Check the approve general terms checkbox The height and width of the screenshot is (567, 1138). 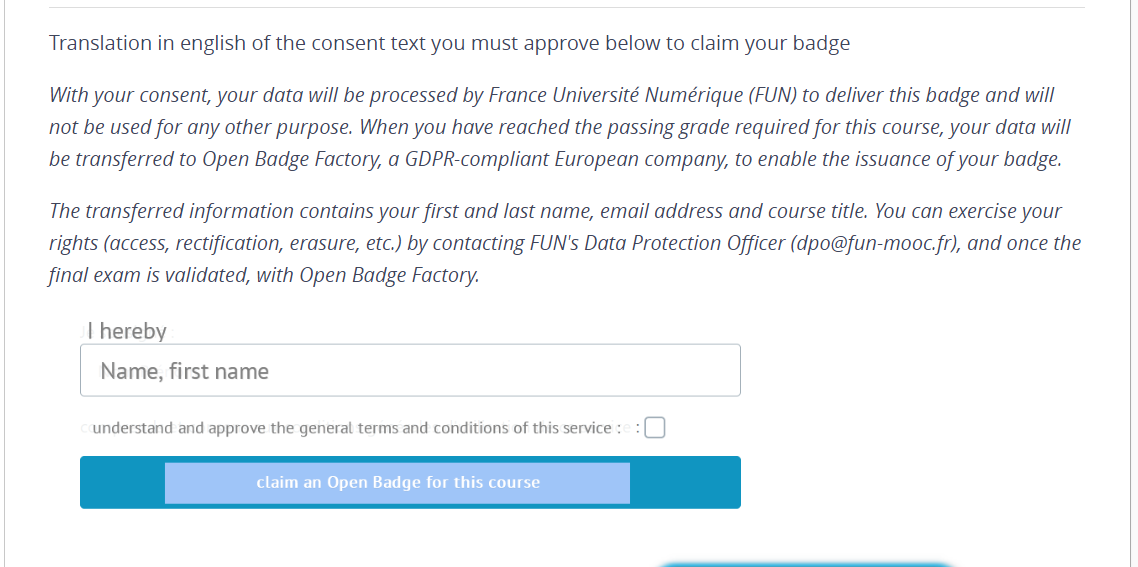coord(655,428)
